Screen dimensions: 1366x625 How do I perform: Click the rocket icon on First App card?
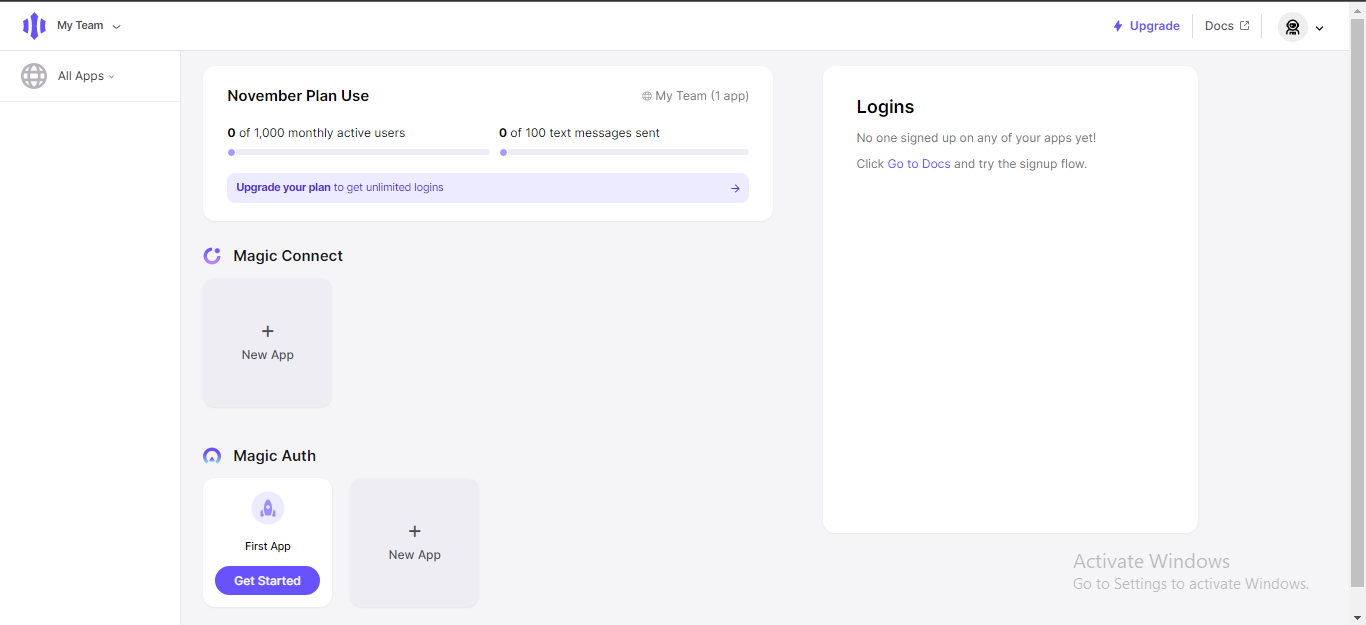pyautogui.click(x=268, y=508)
